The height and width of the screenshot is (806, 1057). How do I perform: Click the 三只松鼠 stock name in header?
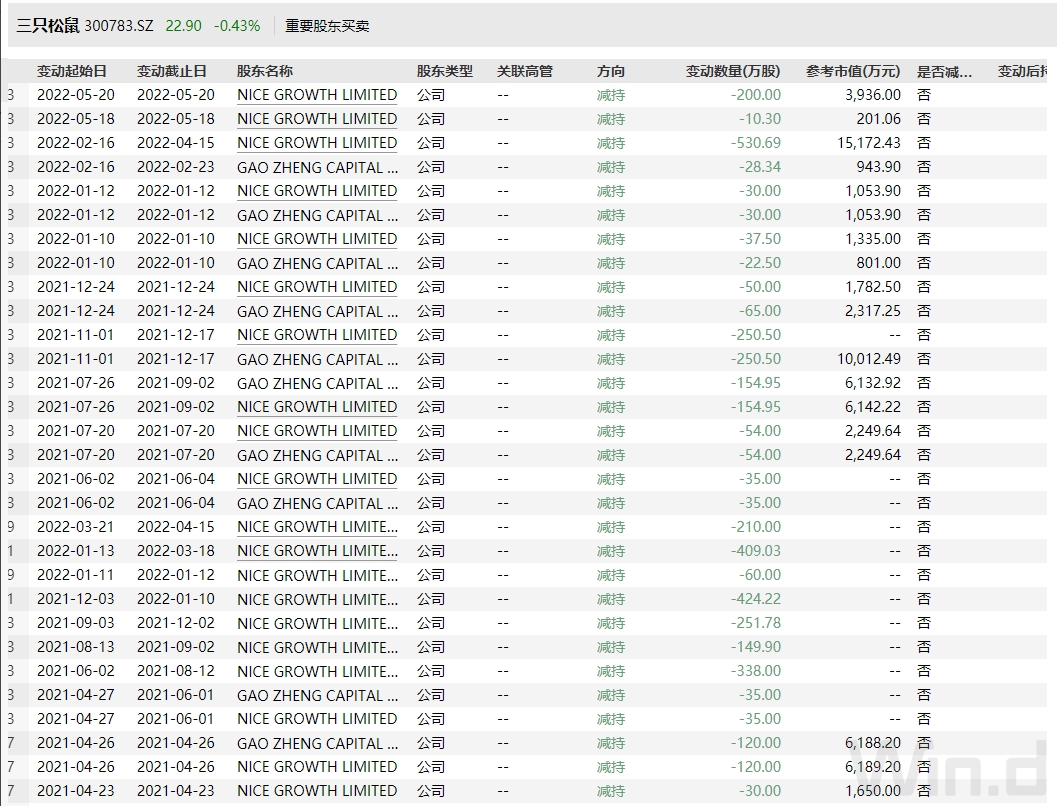tap(47, 25)
